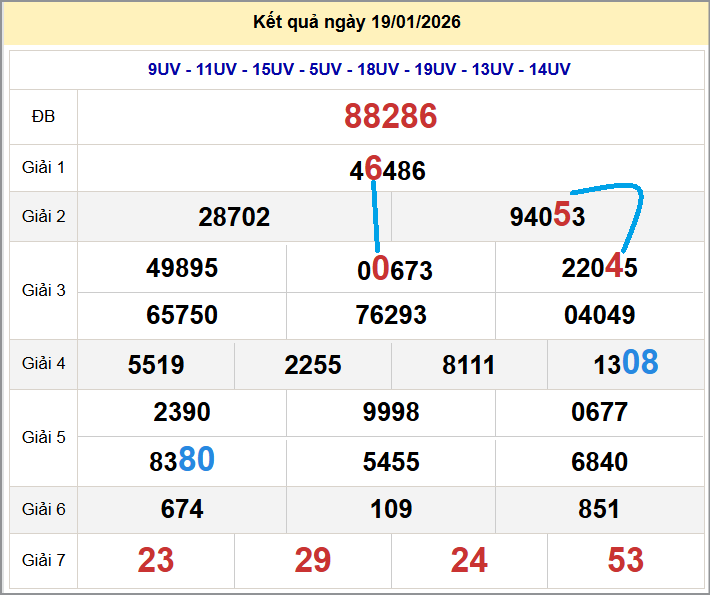Screen dimensions: 710x595
Task: Select the special prize number 88286
Action: tap(391, 117)
